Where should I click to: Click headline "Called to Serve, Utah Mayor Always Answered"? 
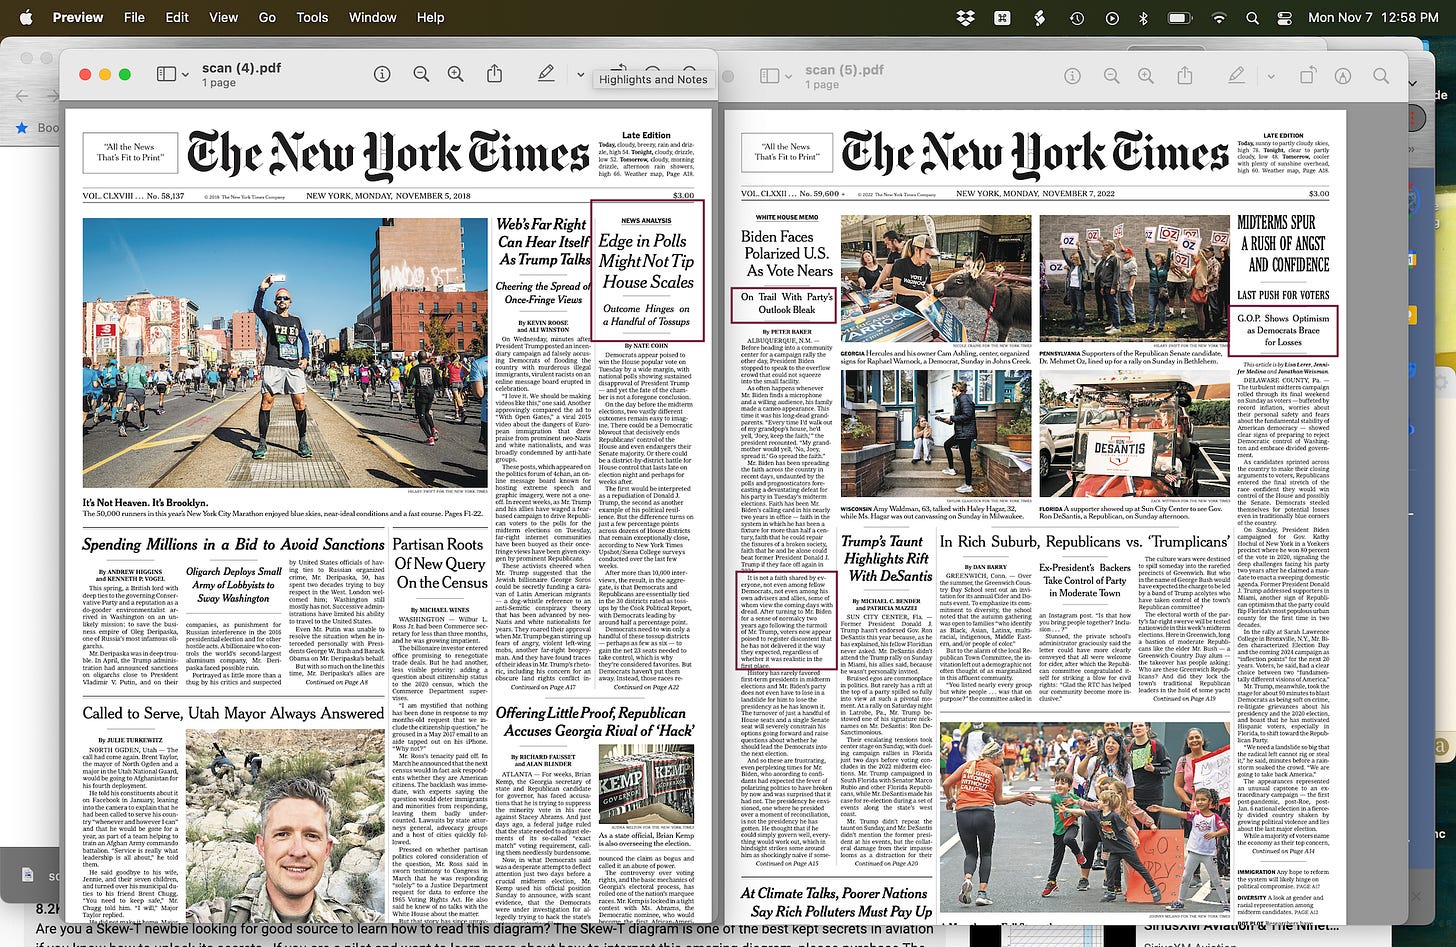click(233, 713)
